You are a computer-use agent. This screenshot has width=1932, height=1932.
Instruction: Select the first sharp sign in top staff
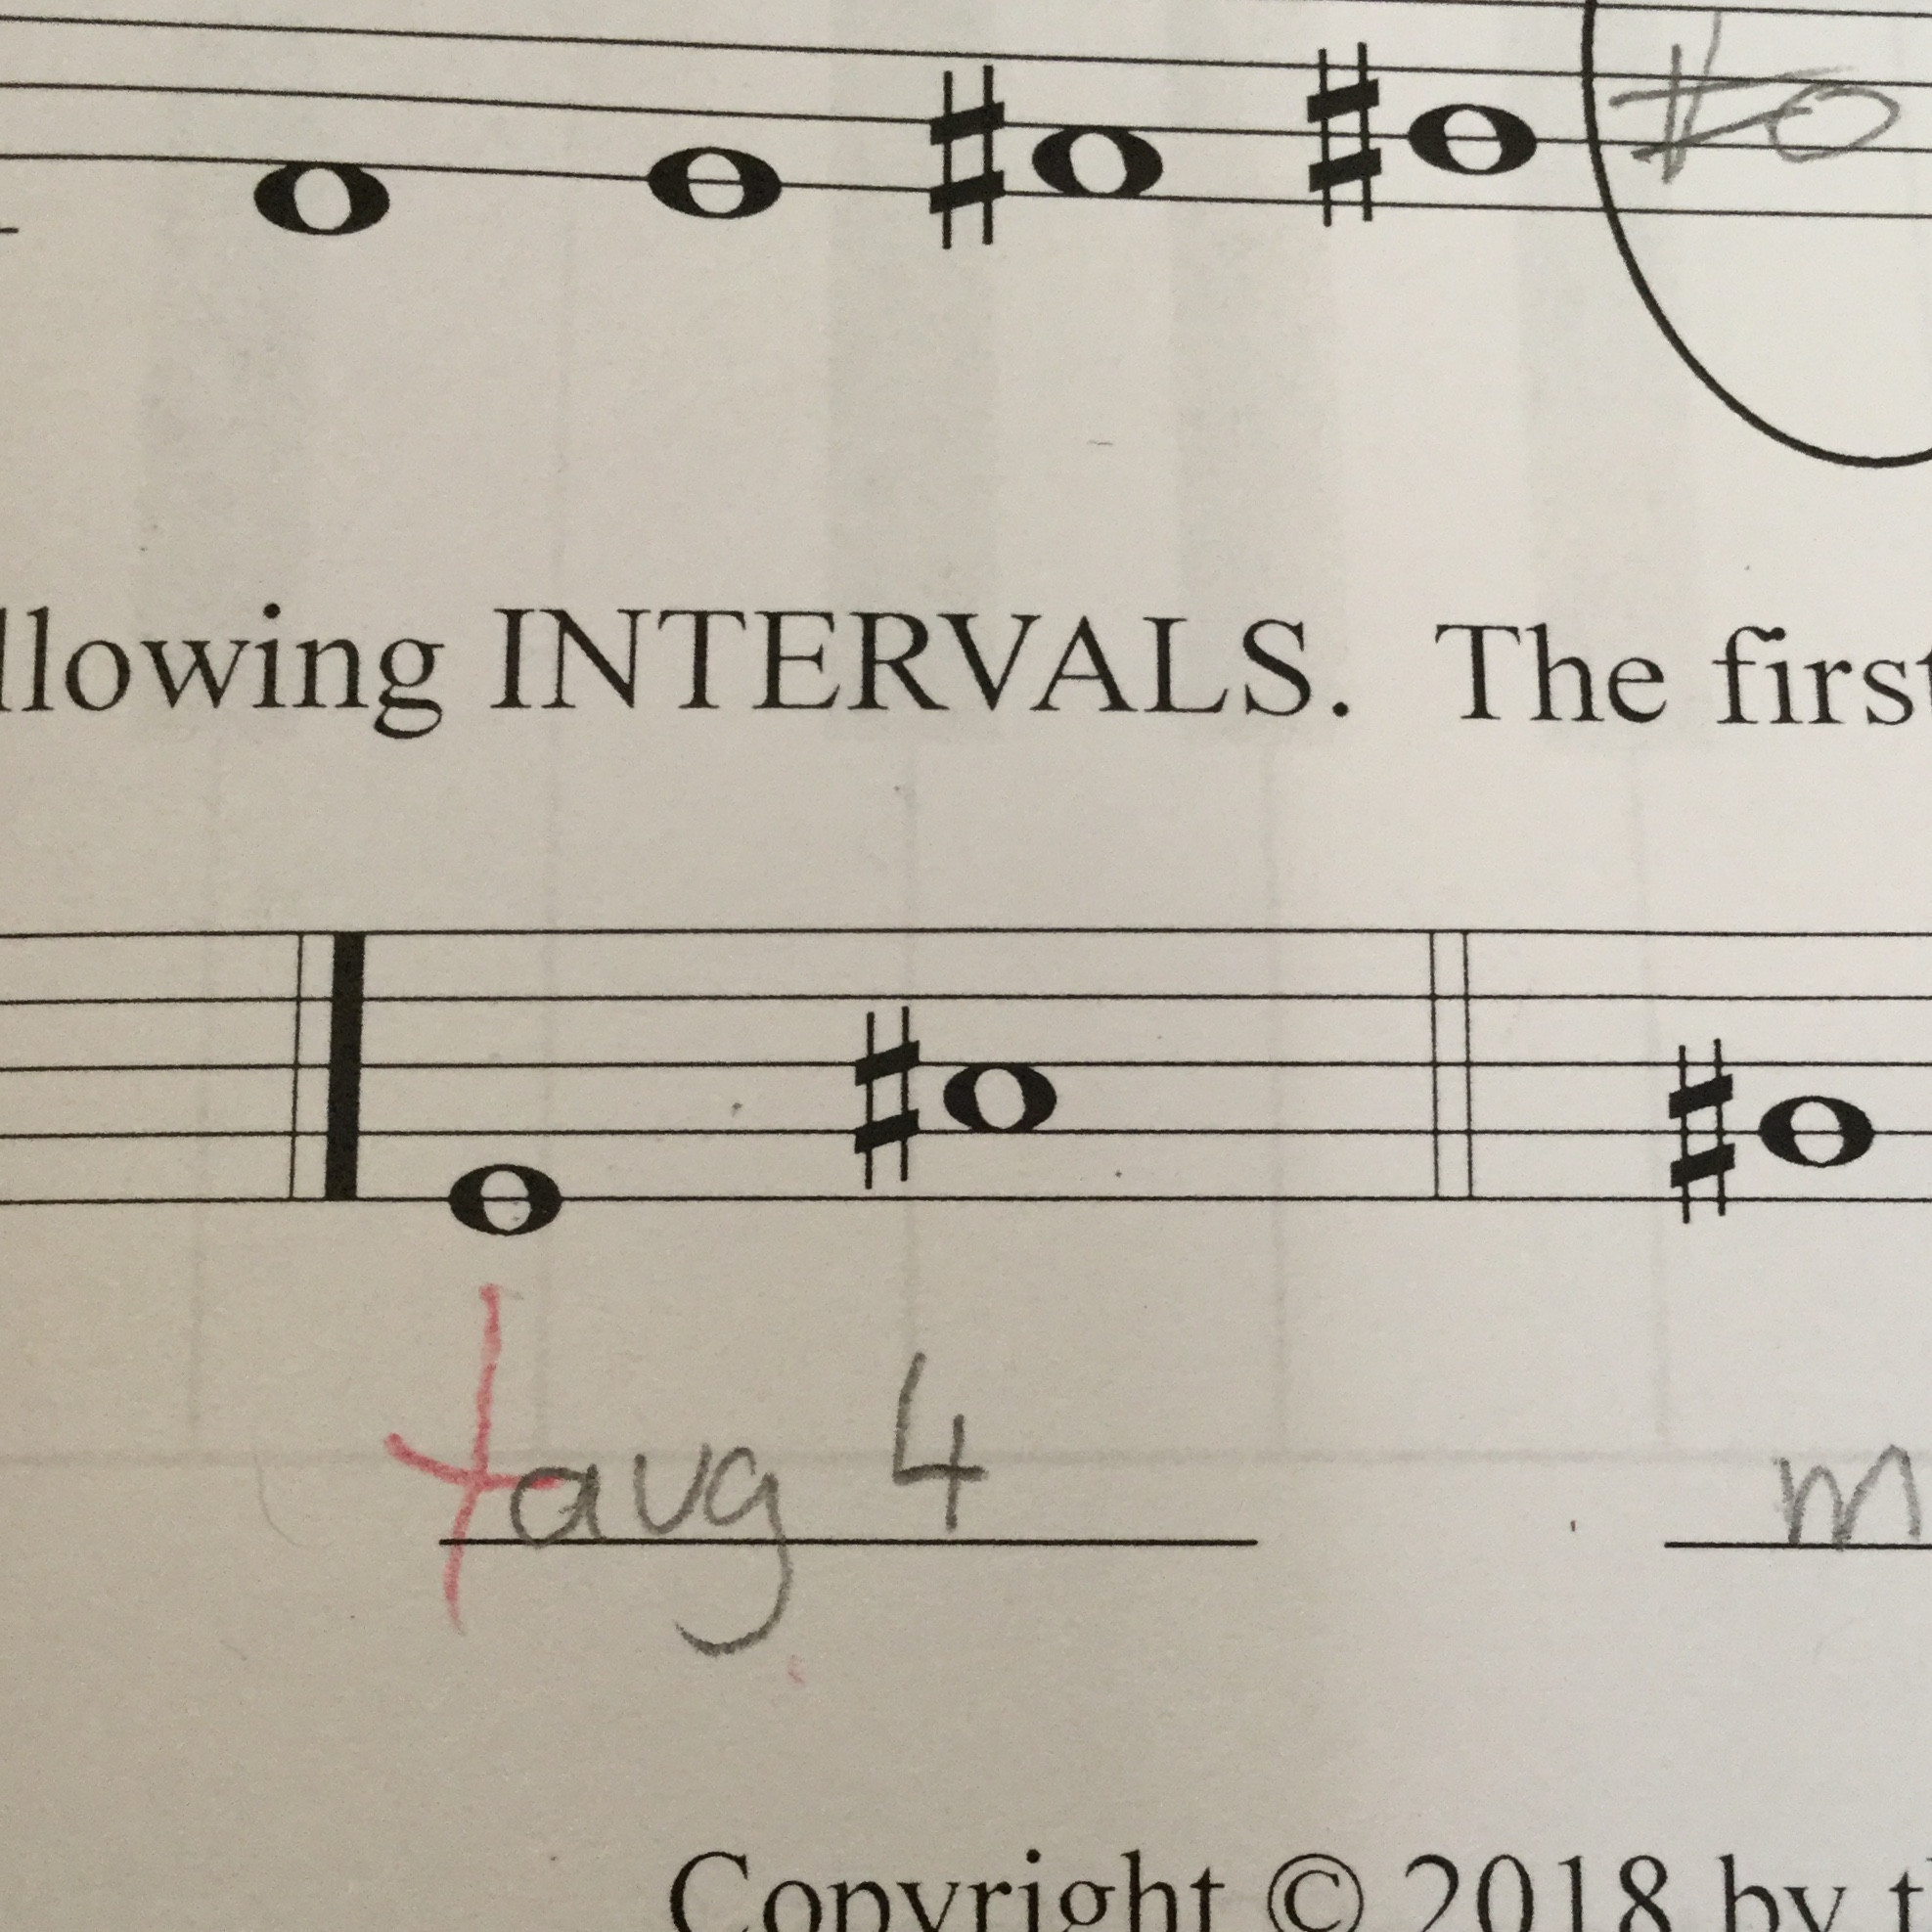pos(966,154)
